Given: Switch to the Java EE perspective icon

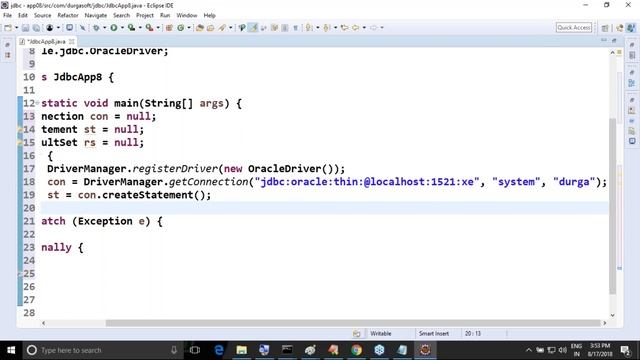Looking at the screenshot, I should point(620,28).
